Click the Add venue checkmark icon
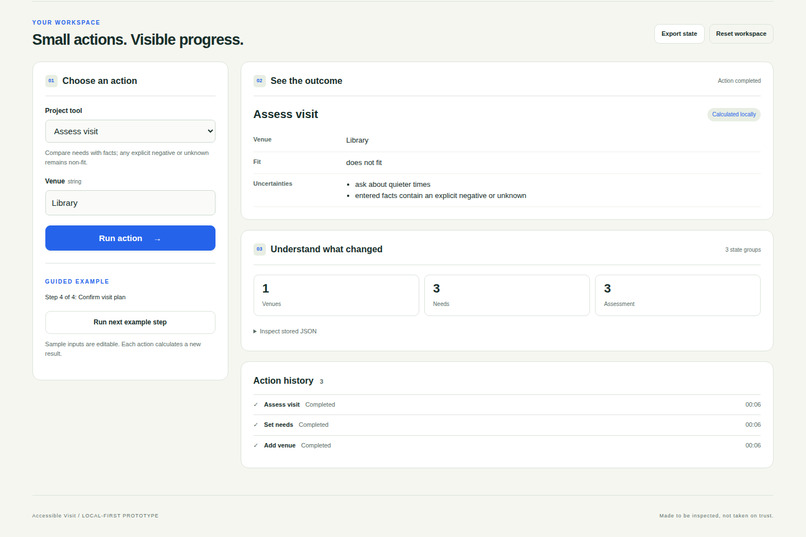806x537 pixels. (x=255, y=446)
